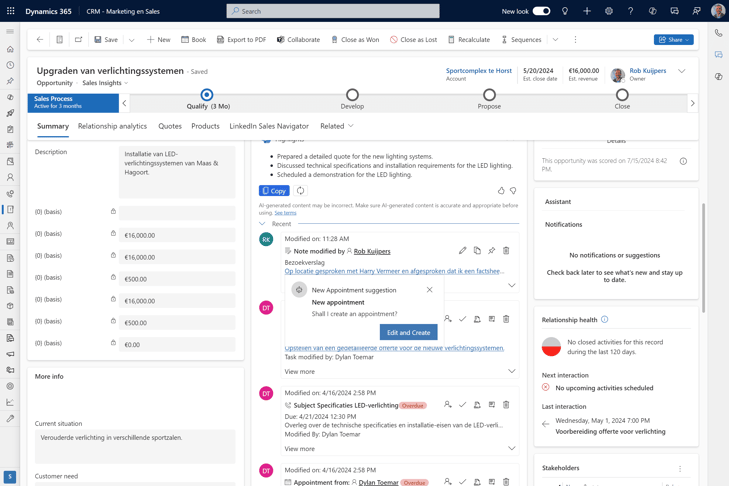Switch to the Quotes tab
The width and height of the screenshot is (729, 486).
tap(170, 126)
